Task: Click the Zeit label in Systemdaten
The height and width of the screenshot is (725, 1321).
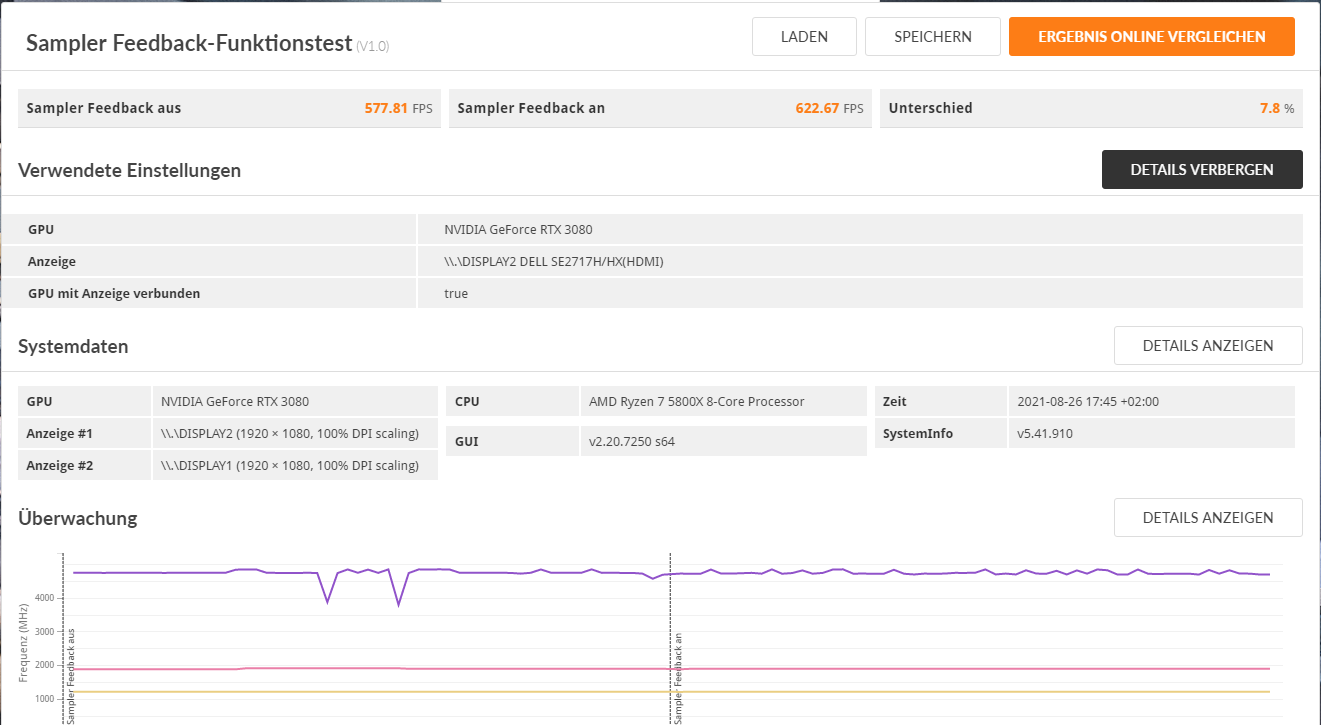Action: (x=894, y=402)
